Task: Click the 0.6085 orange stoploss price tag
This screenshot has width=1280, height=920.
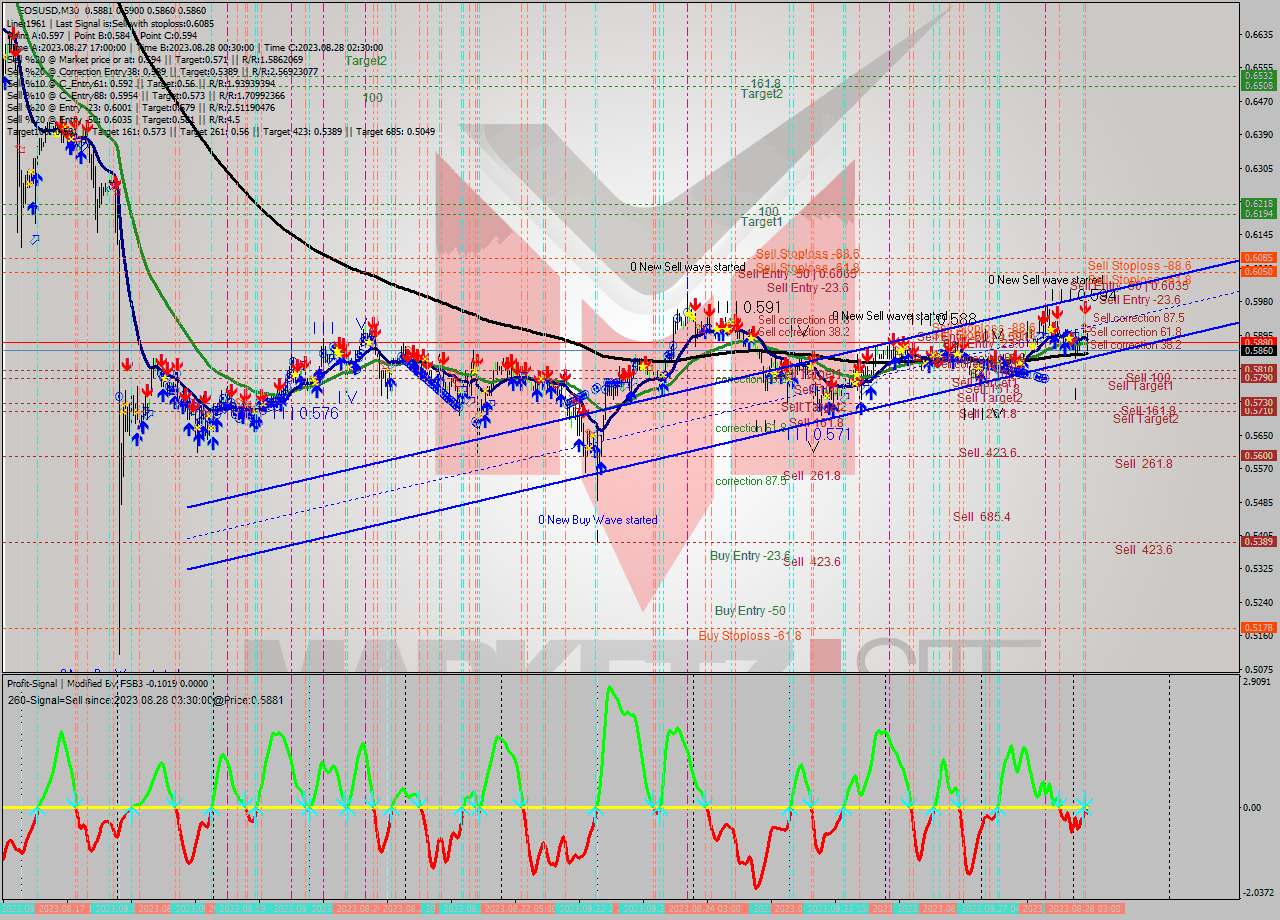Action: coord(1257,258)
